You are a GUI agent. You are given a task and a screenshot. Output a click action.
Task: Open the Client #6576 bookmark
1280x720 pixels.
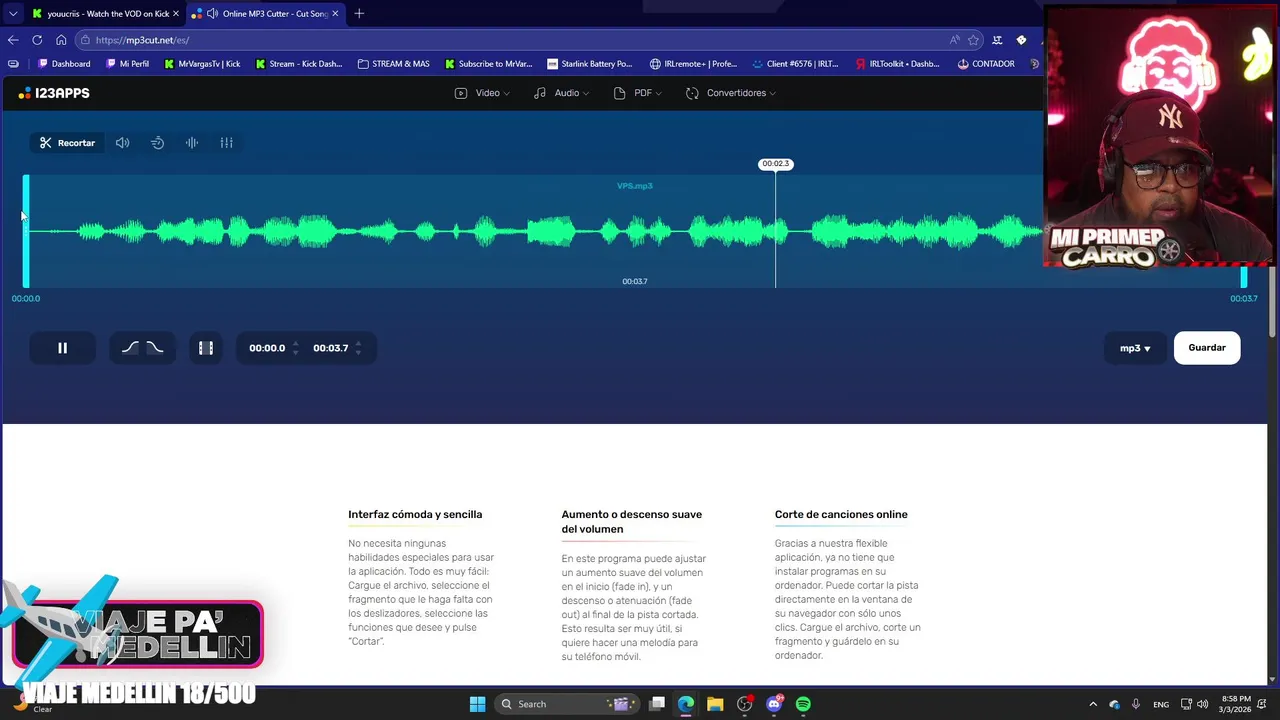point(795,64)
